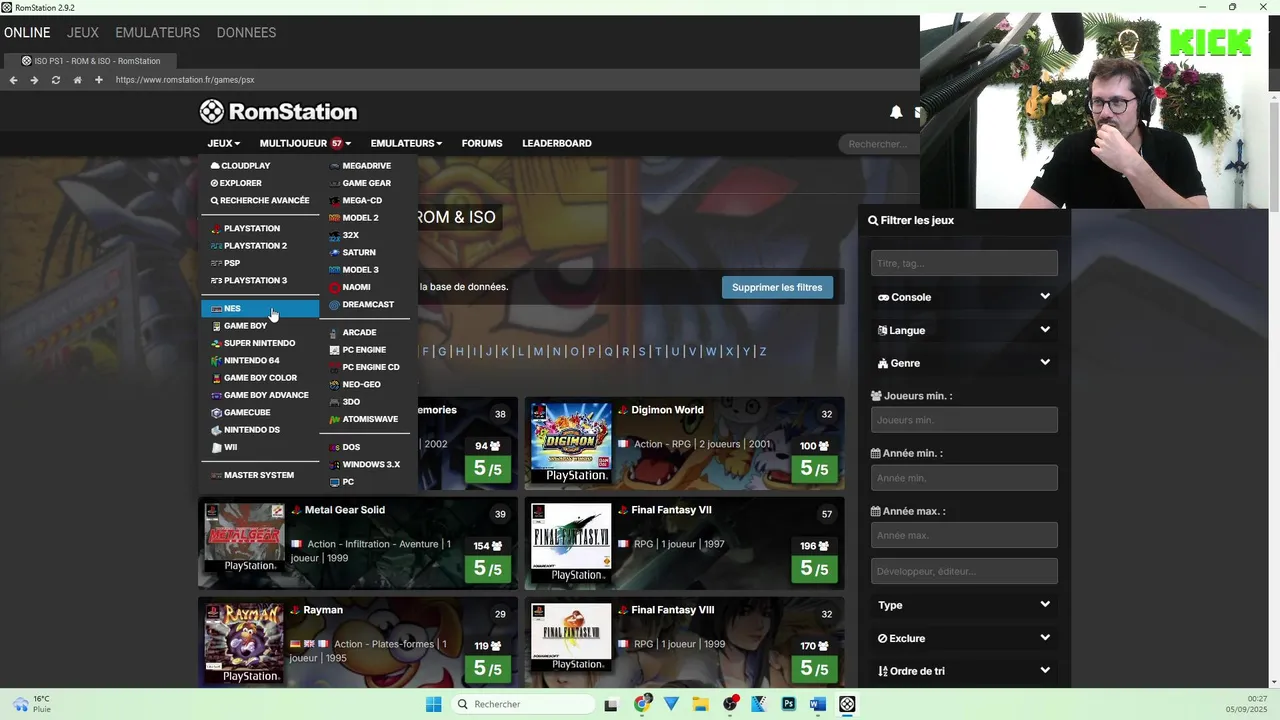Image resolution: width=1280 pixels, height=720 pixels.
Task: Open the Metal Gear Solid title link
Action: click(x=345, y=510)
